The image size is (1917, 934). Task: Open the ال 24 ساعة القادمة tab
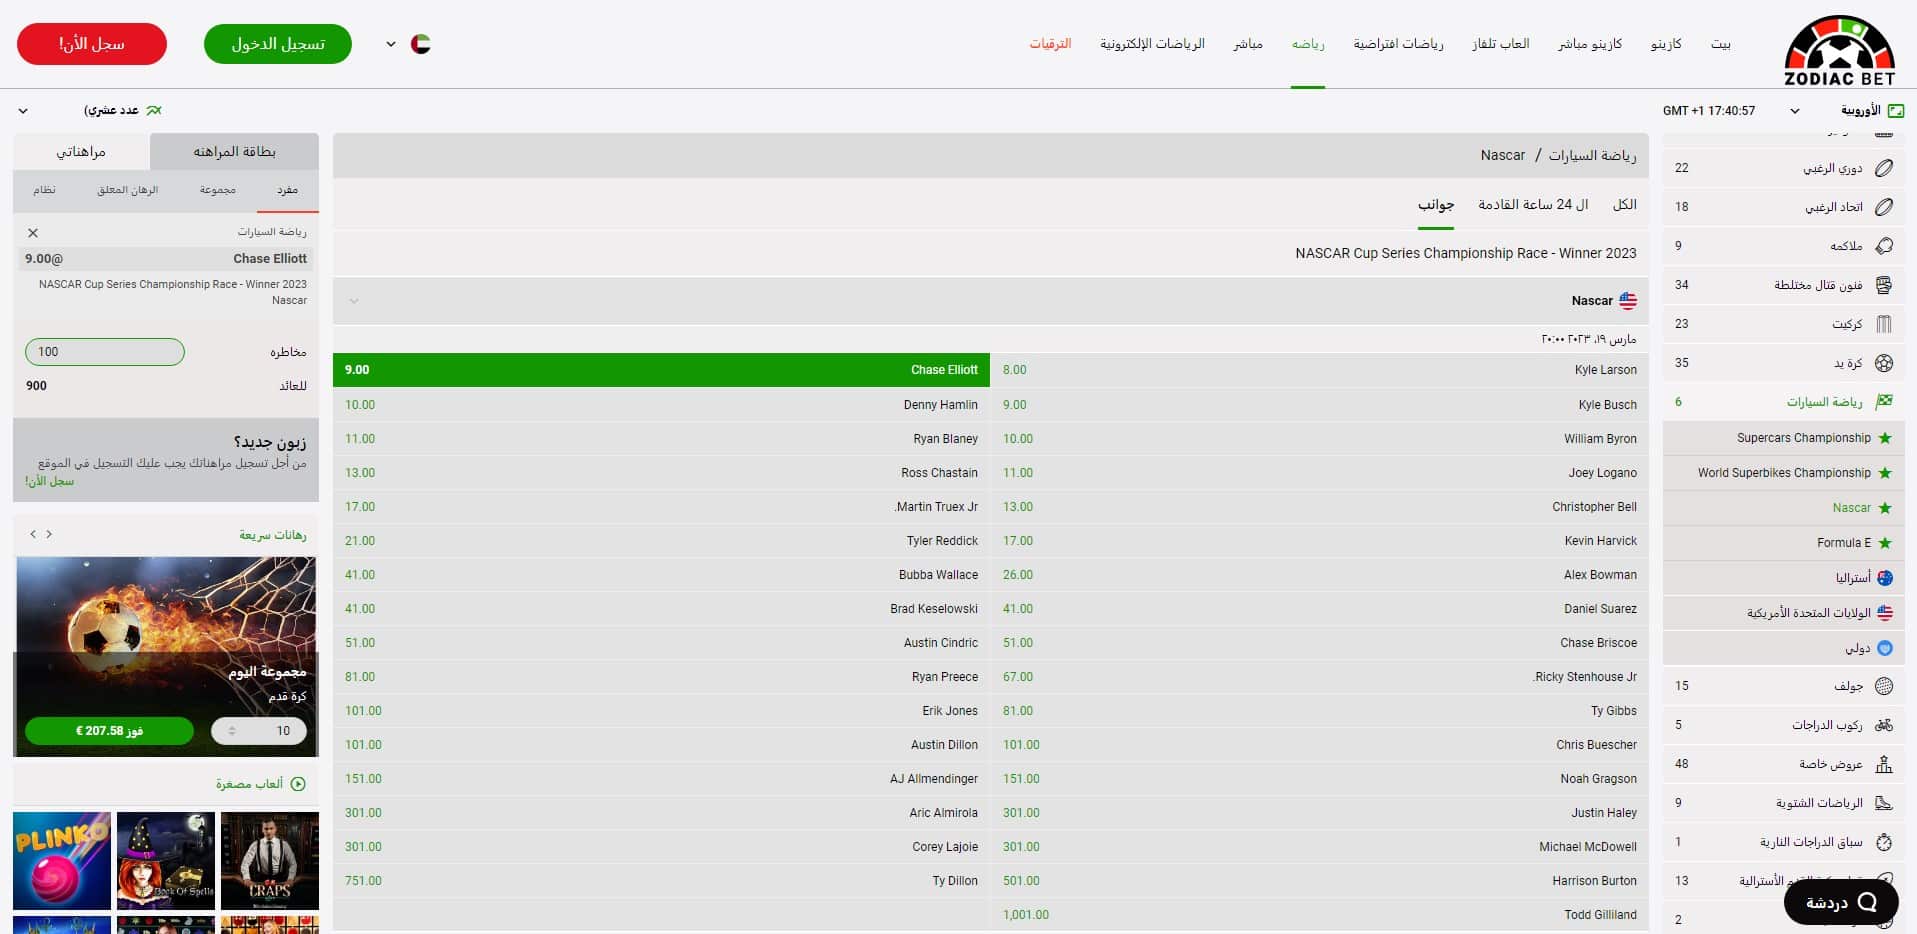coord(1533,205)
